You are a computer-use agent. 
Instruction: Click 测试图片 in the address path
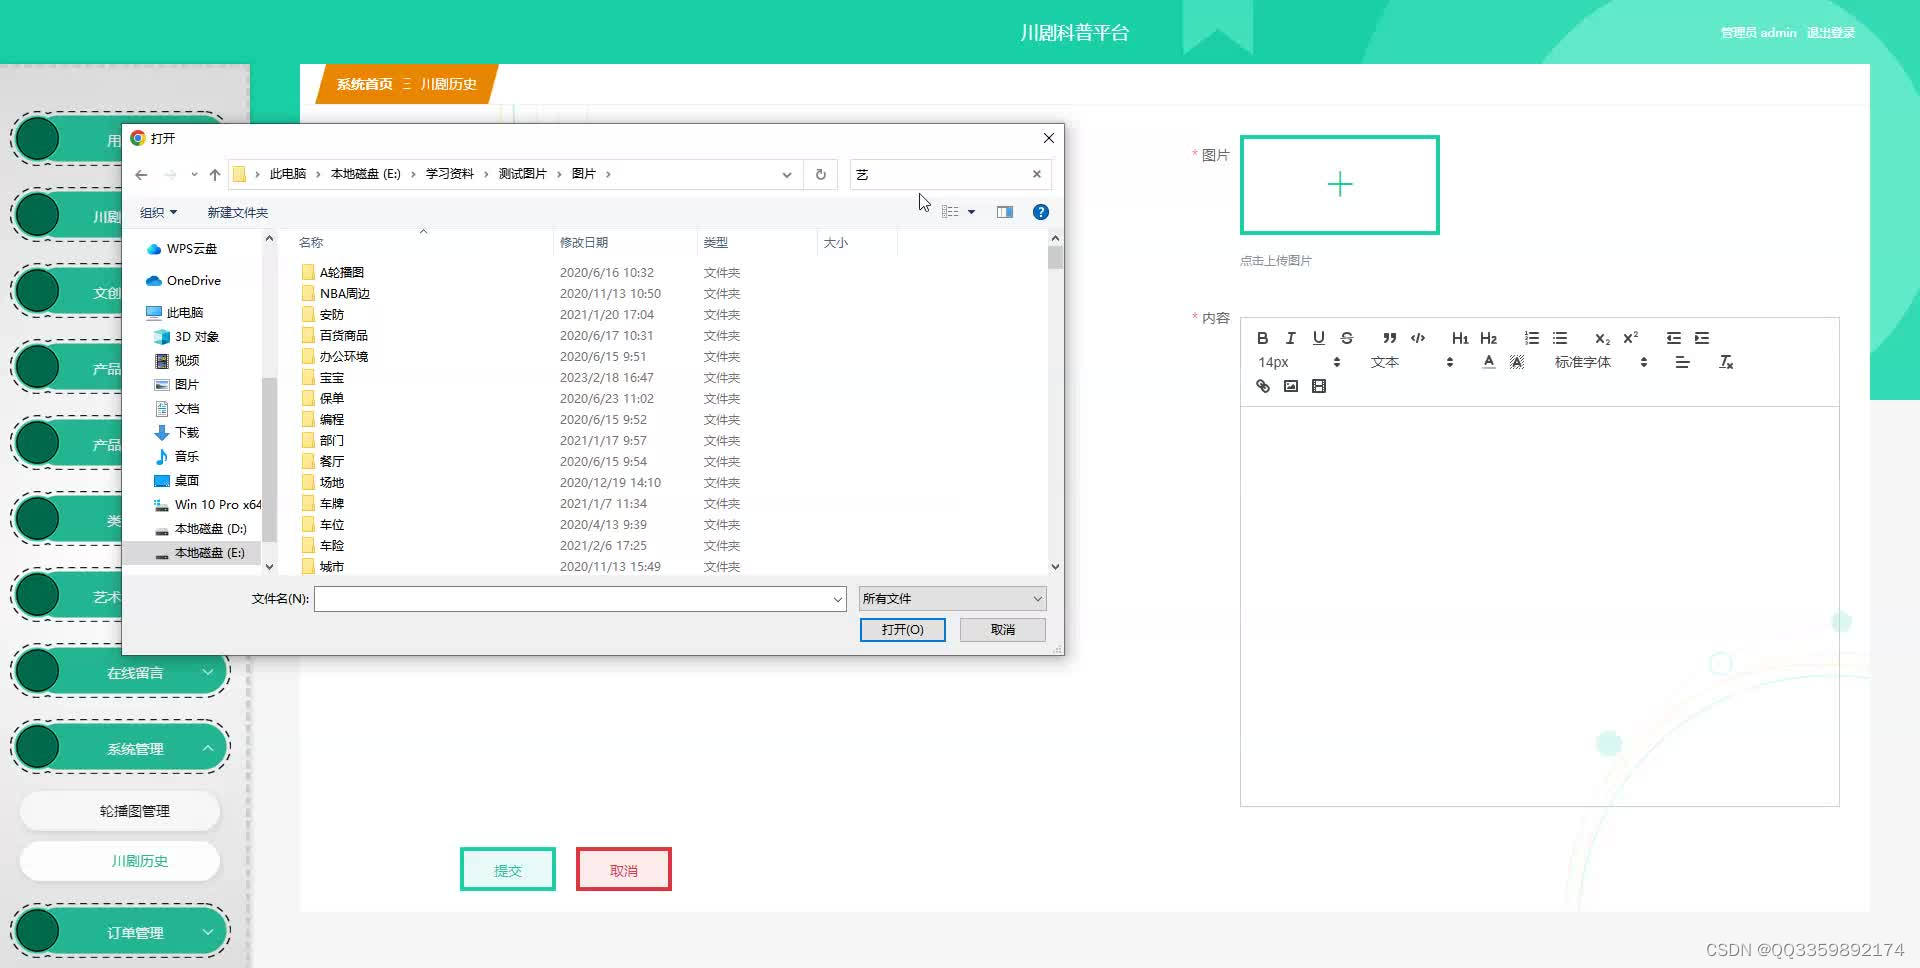pos(522,174)
